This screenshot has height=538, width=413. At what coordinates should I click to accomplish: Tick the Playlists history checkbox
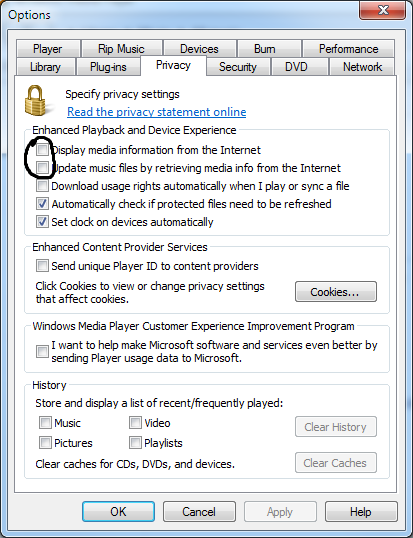[x=135, y=443]
